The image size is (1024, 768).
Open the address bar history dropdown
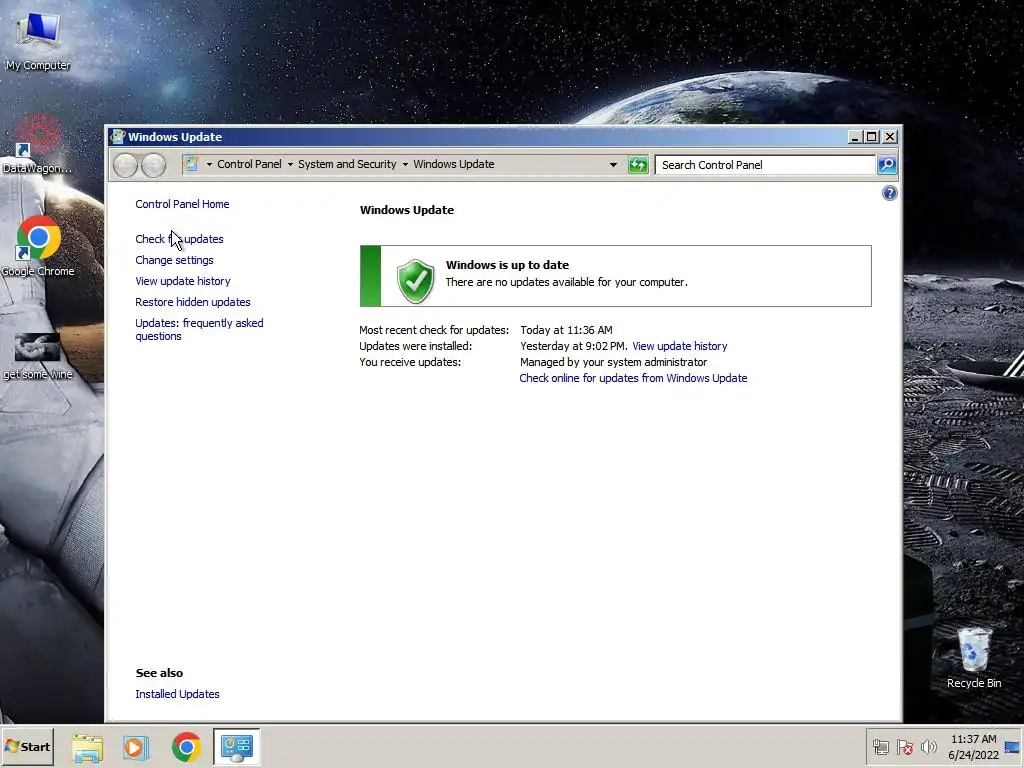coord(613,165)
